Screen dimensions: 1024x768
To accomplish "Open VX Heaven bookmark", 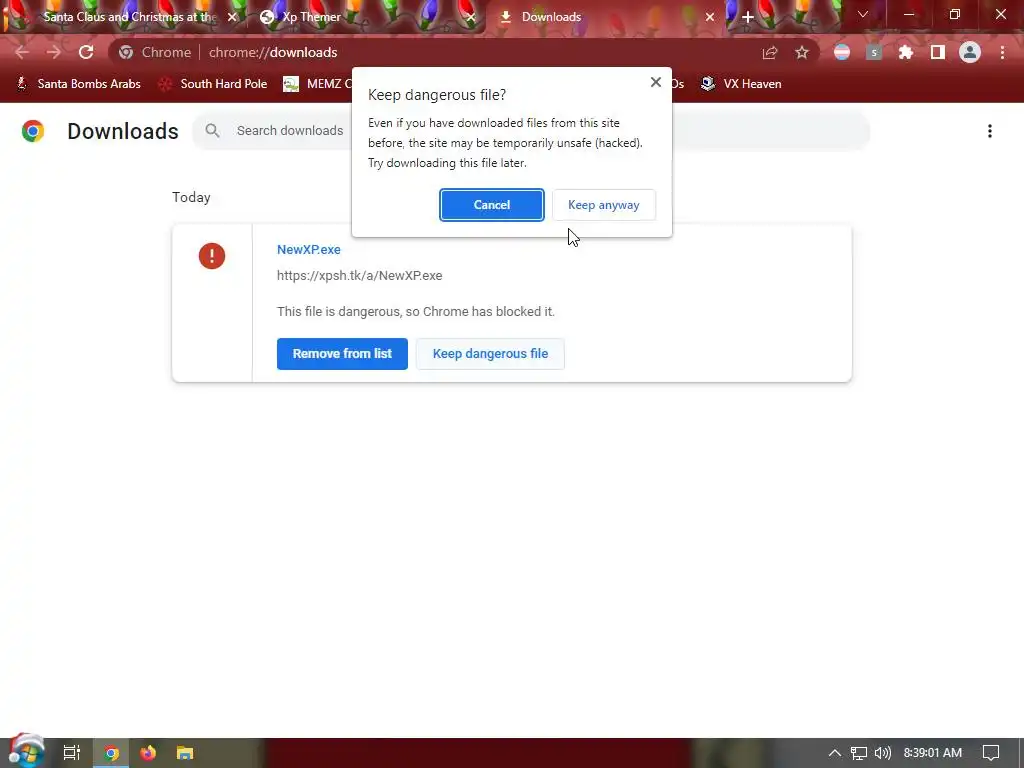I will tap(741, 84).
